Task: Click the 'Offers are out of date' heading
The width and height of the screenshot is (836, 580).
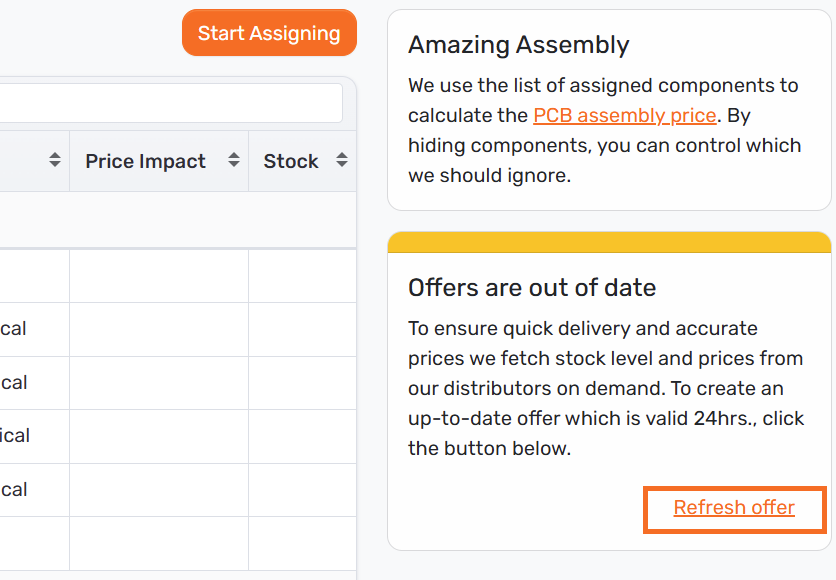Action: [x=532, y=288]
